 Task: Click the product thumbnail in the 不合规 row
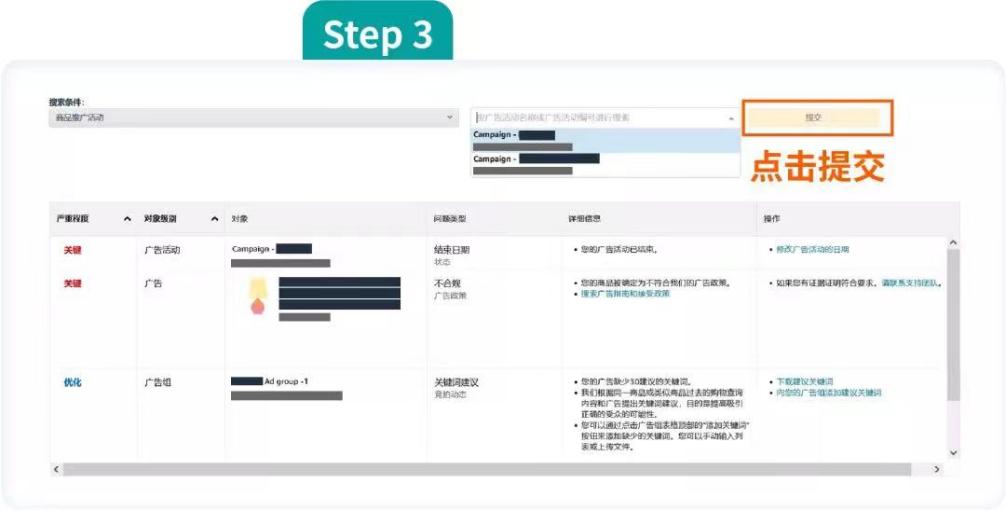(258, 297)
